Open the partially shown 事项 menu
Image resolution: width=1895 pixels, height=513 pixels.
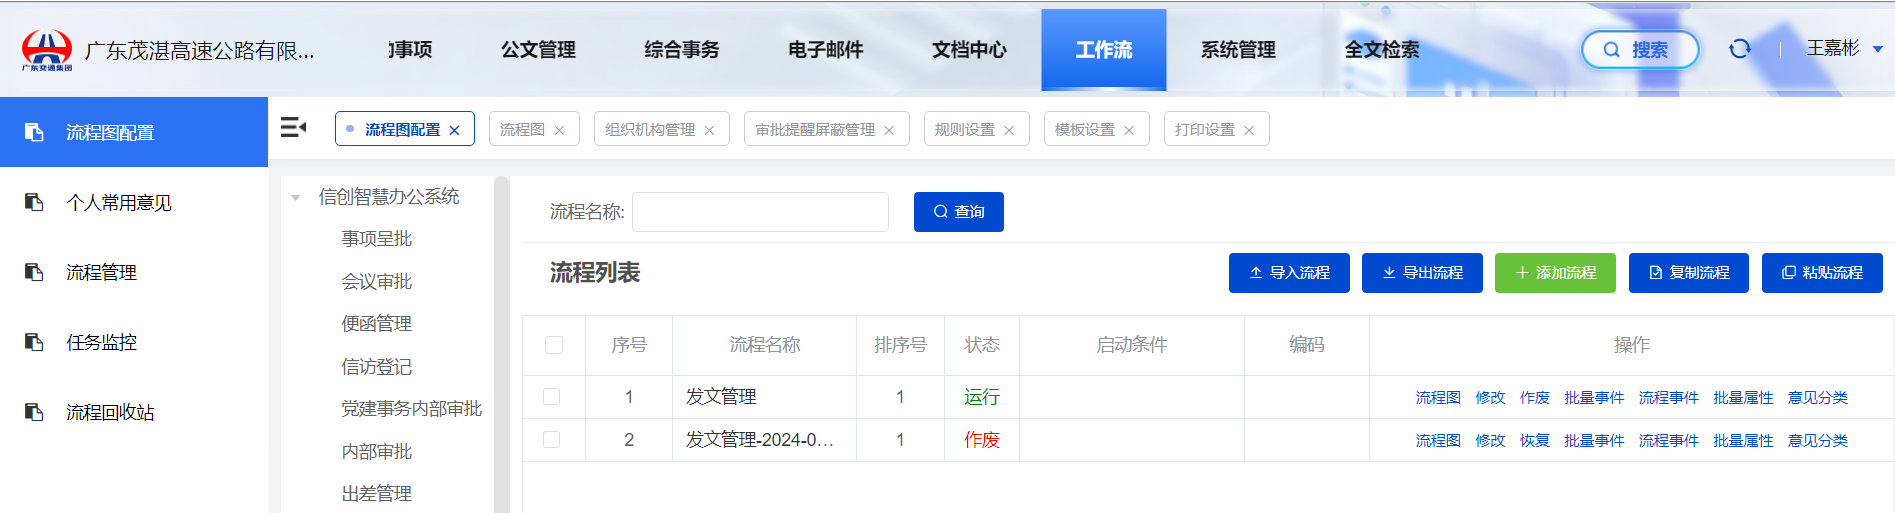pyautogui.click(x=411, y=50)
